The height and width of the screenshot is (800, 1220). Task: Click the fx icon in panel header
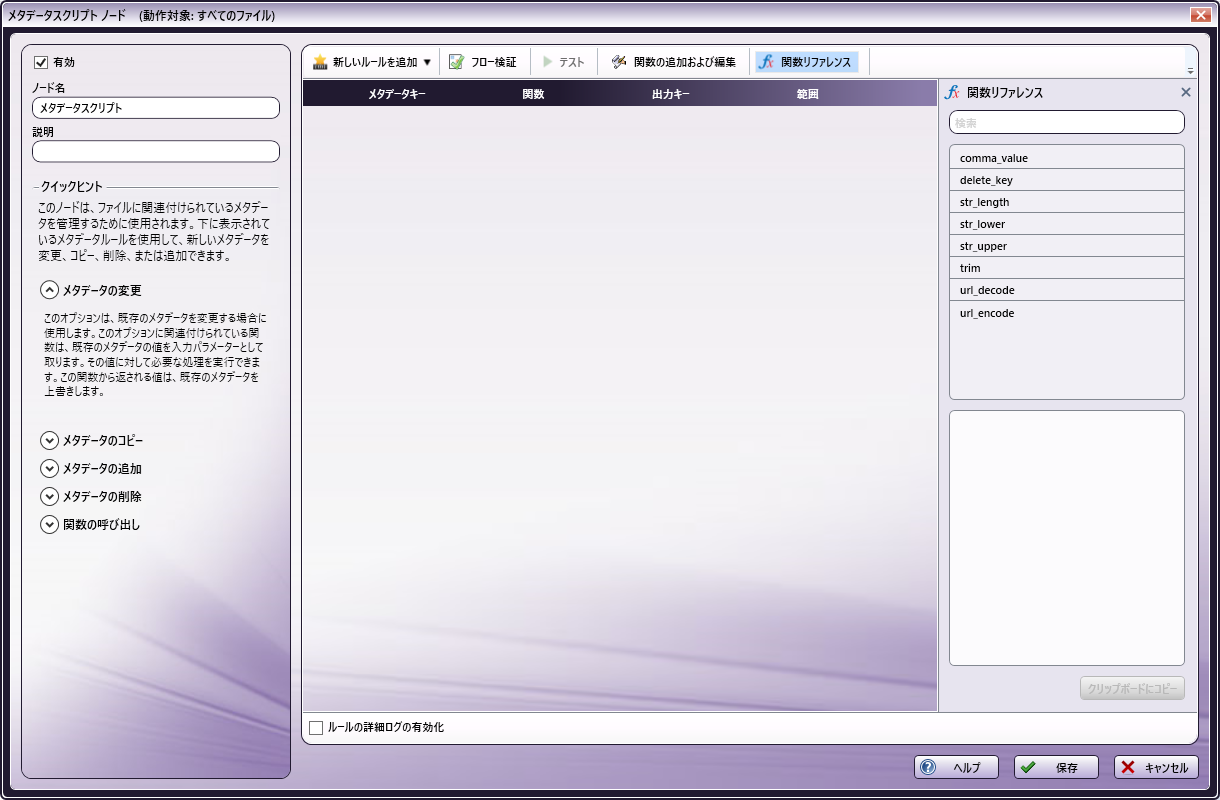coord(952,92)
